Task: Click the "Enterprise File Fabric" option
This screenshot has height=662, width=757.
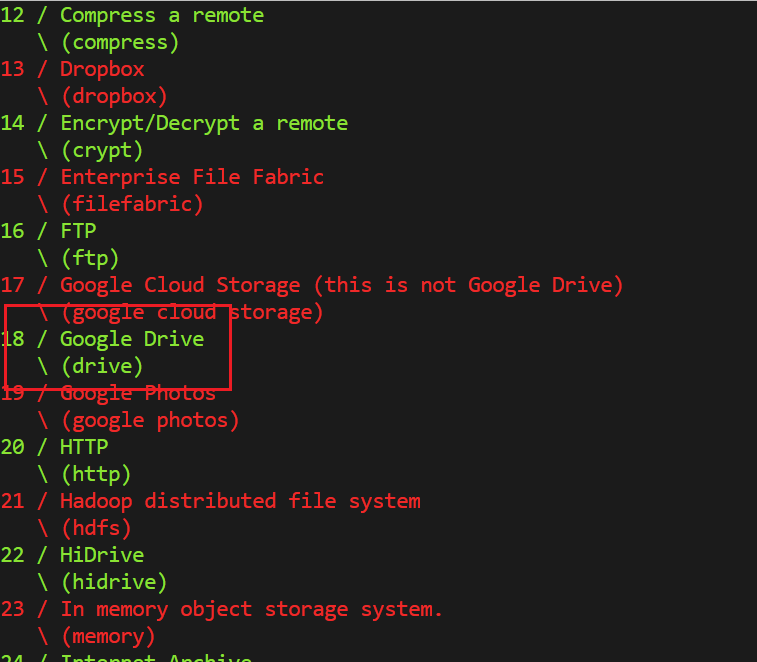Action: 192,177
